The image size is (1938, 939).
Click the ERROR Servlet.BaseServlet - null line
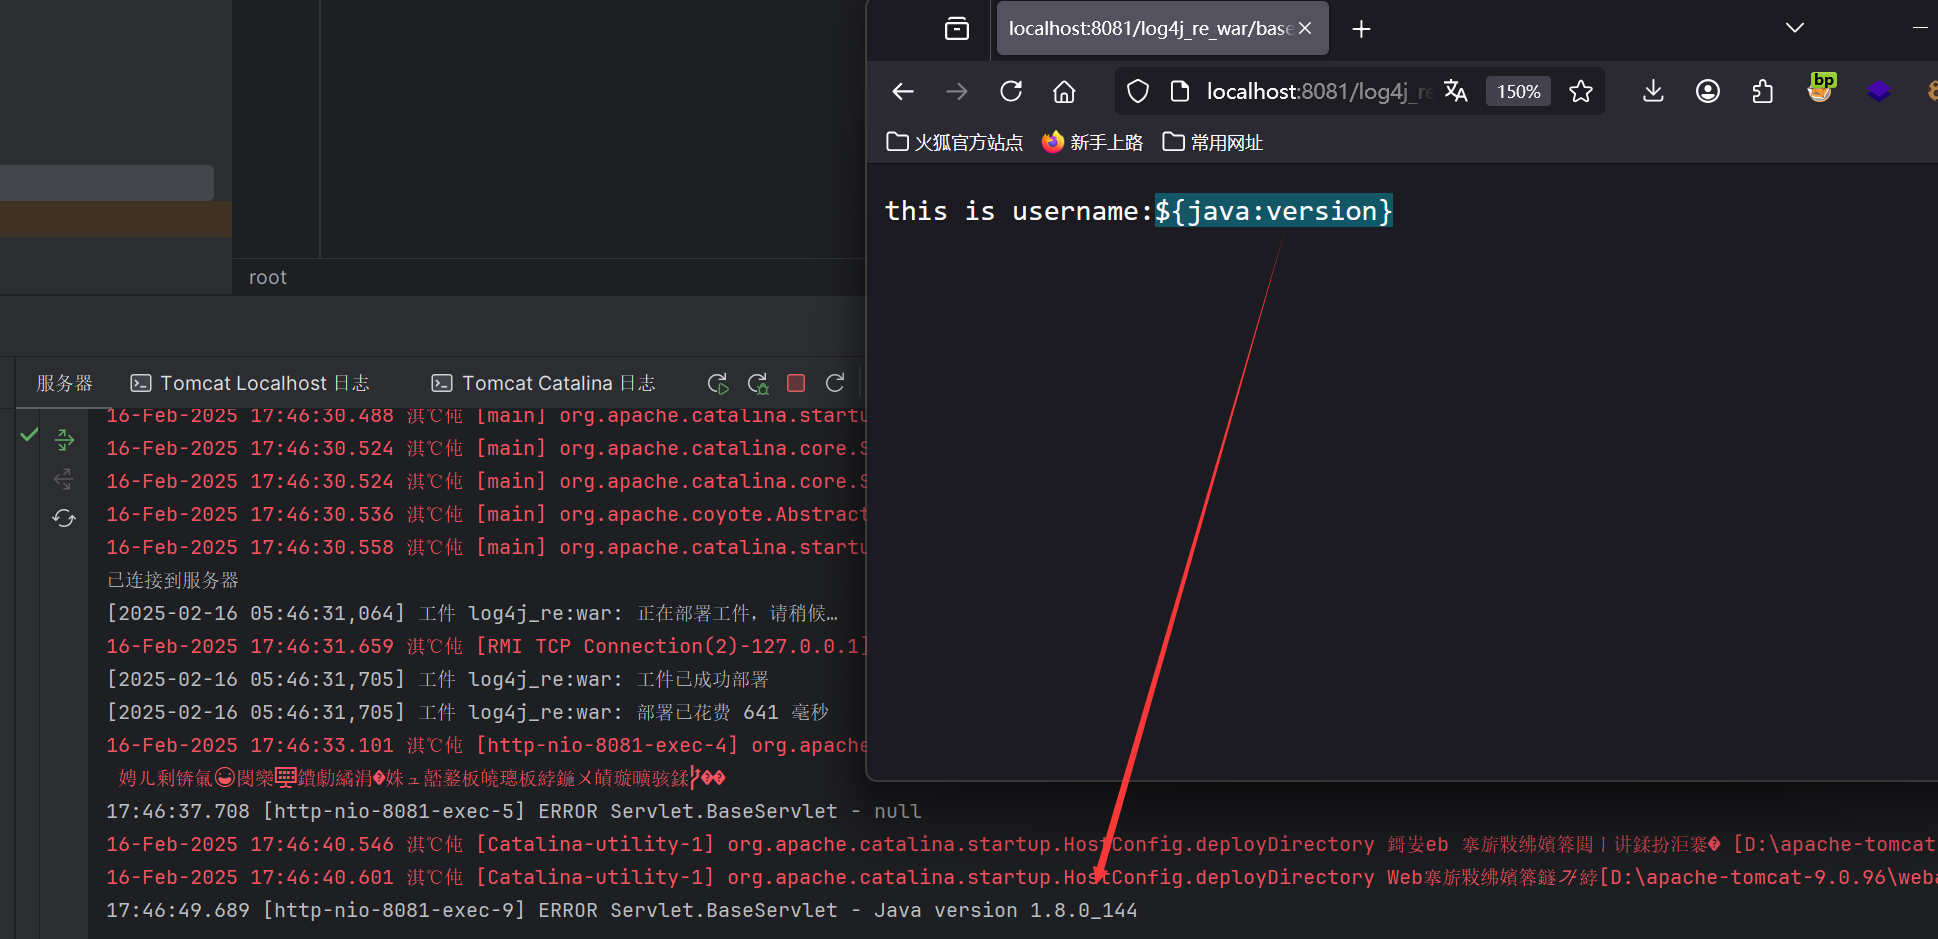[x=514, y=811]
